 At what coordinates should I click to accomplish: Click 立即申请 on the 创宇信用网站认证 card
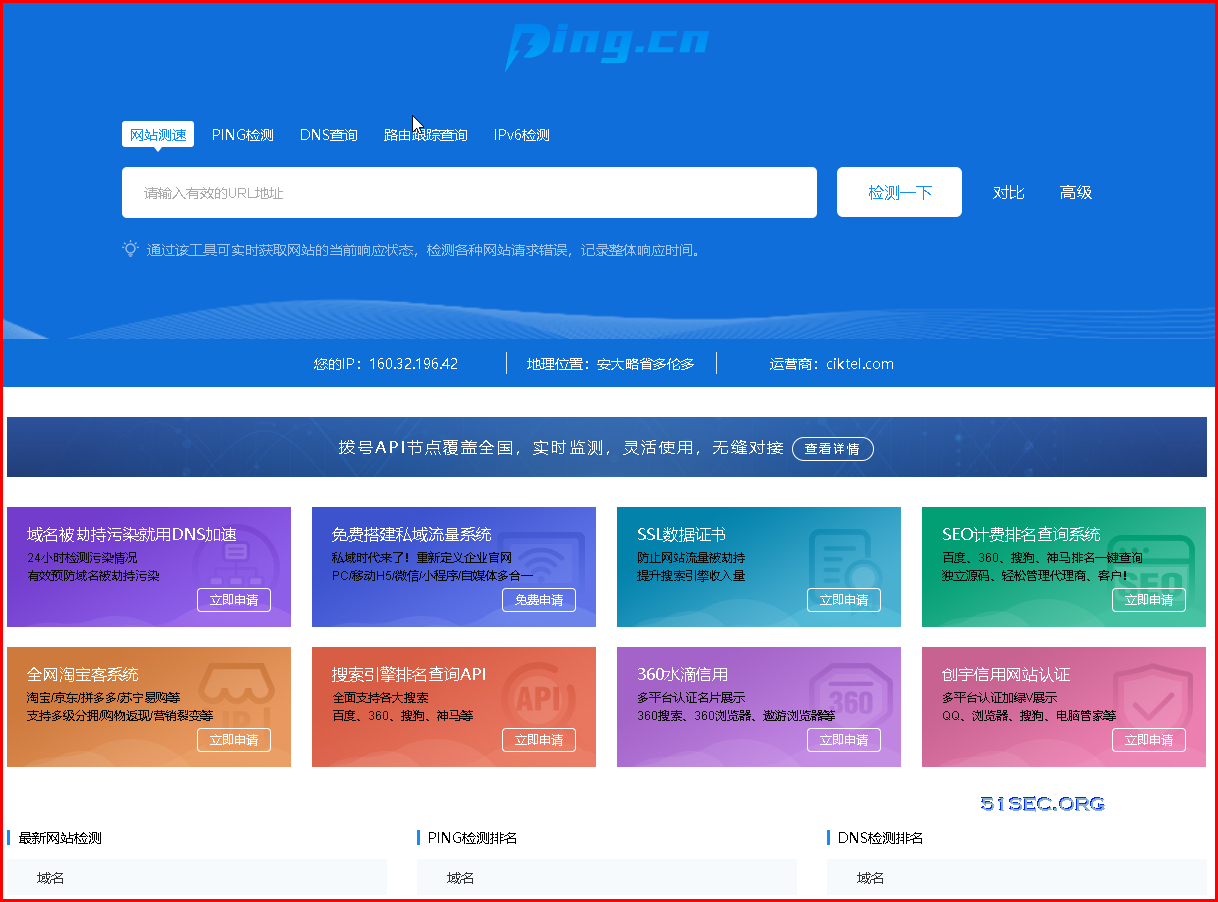tap(1149, 740)
